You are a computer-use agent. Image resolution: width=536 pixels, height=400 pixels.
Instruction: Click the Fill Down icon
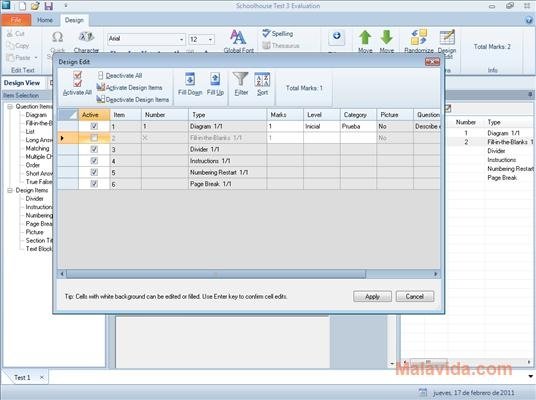[190, 79]
